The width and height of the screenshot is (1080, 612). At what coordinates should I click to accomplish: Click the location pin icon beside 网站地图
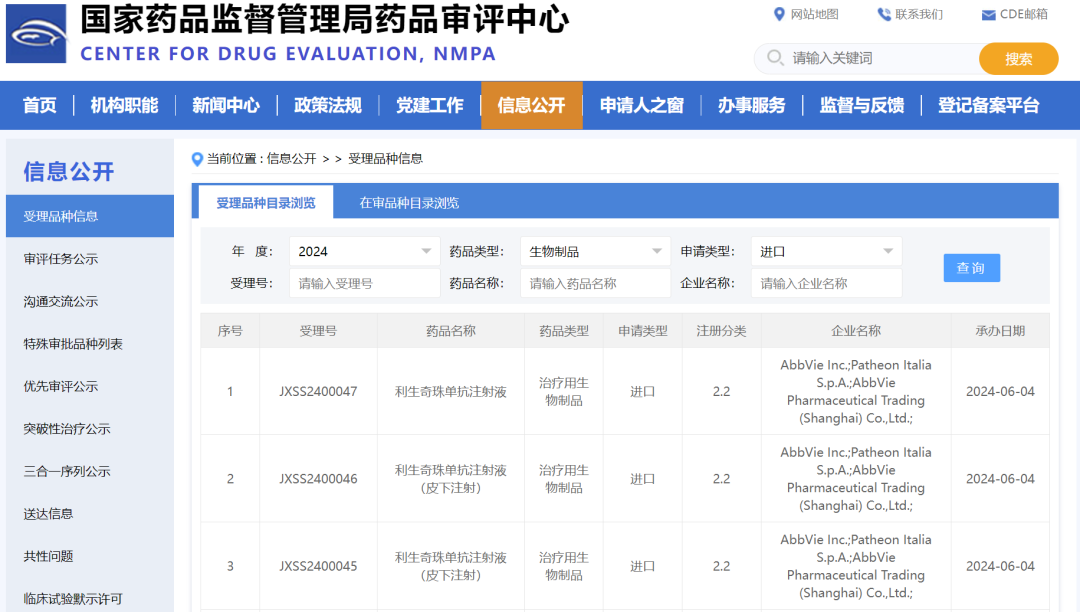tap(777, 14)
